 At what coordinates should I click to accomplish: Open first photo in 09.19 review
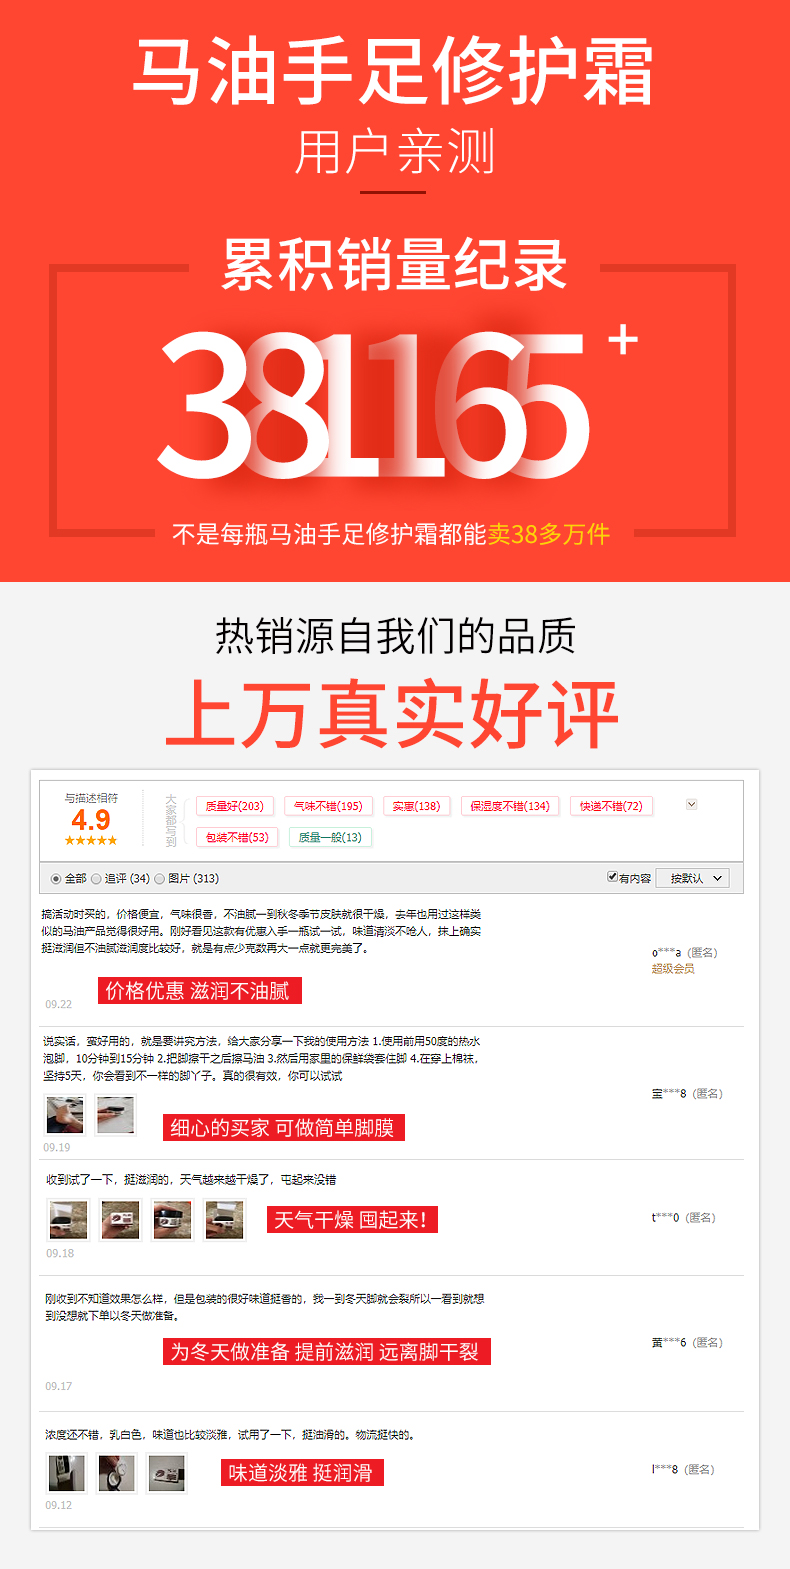(65, 1115)
